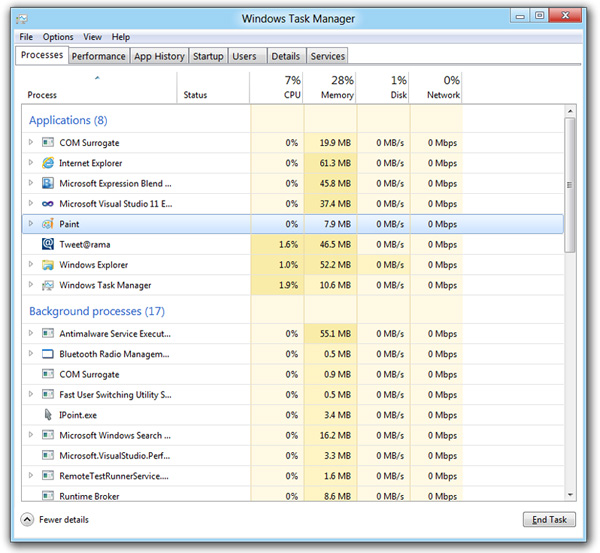Expand the Paint process entry
The width and height of the screenshot is (600, 553).
[31, 223]
